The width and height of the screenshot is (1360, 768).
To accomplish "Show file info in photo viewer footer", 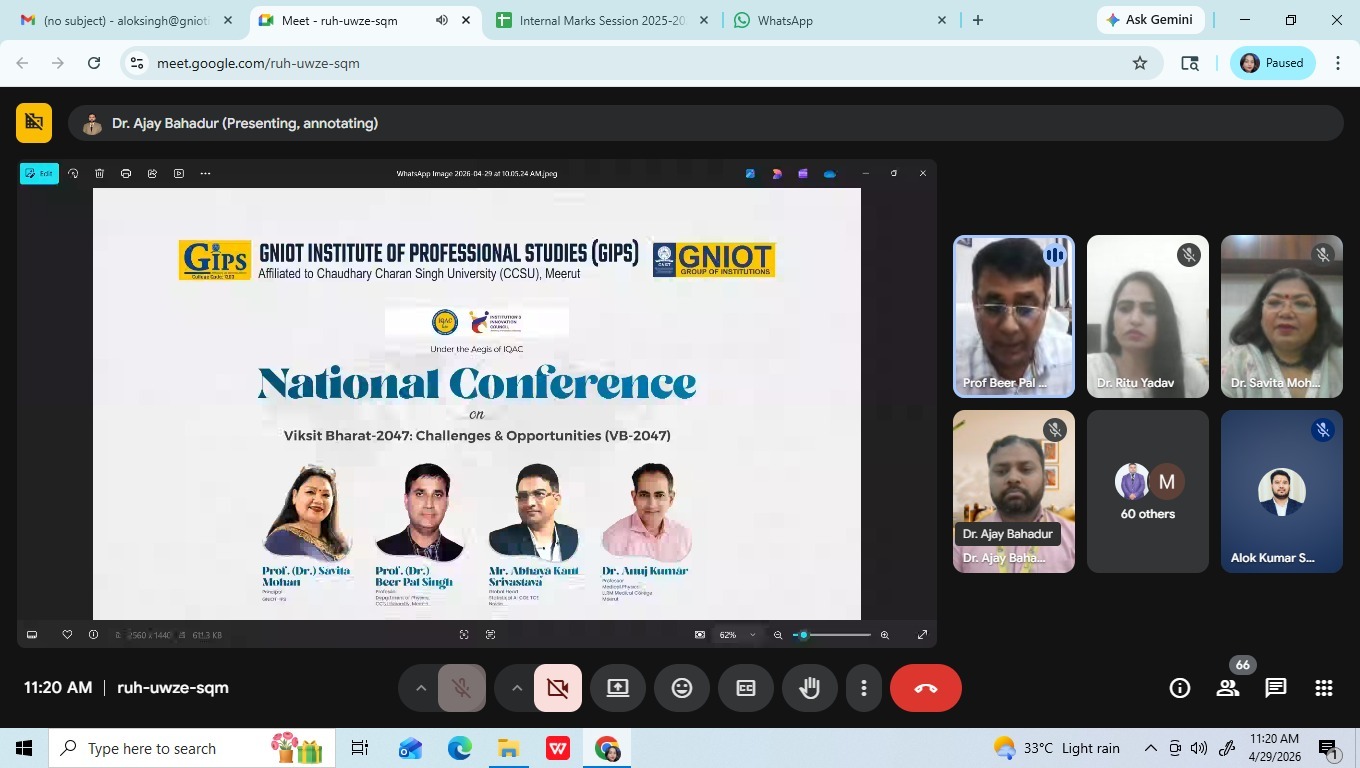I will 93,635.
